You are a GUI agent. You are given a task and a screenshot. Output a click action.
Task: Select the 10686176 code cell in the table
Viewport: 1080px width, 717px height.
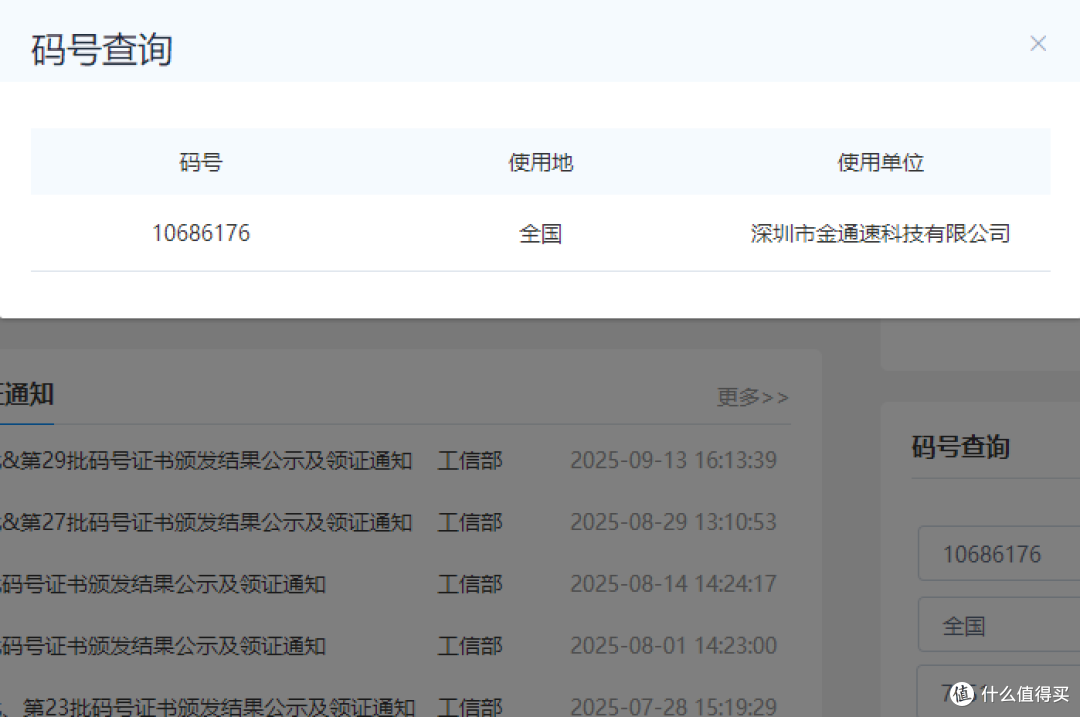pyautogui.click(x=200, y=233)
